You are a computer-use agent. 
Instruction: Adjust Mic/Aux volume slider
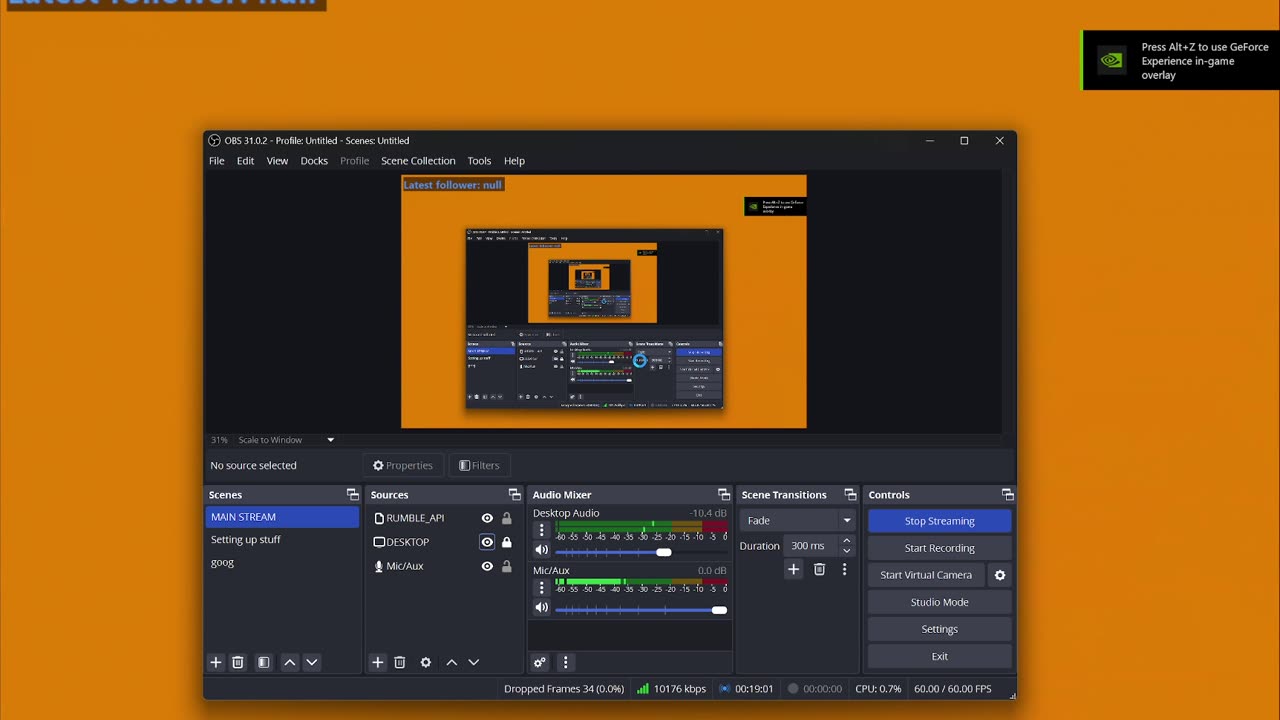click(641, 610)
